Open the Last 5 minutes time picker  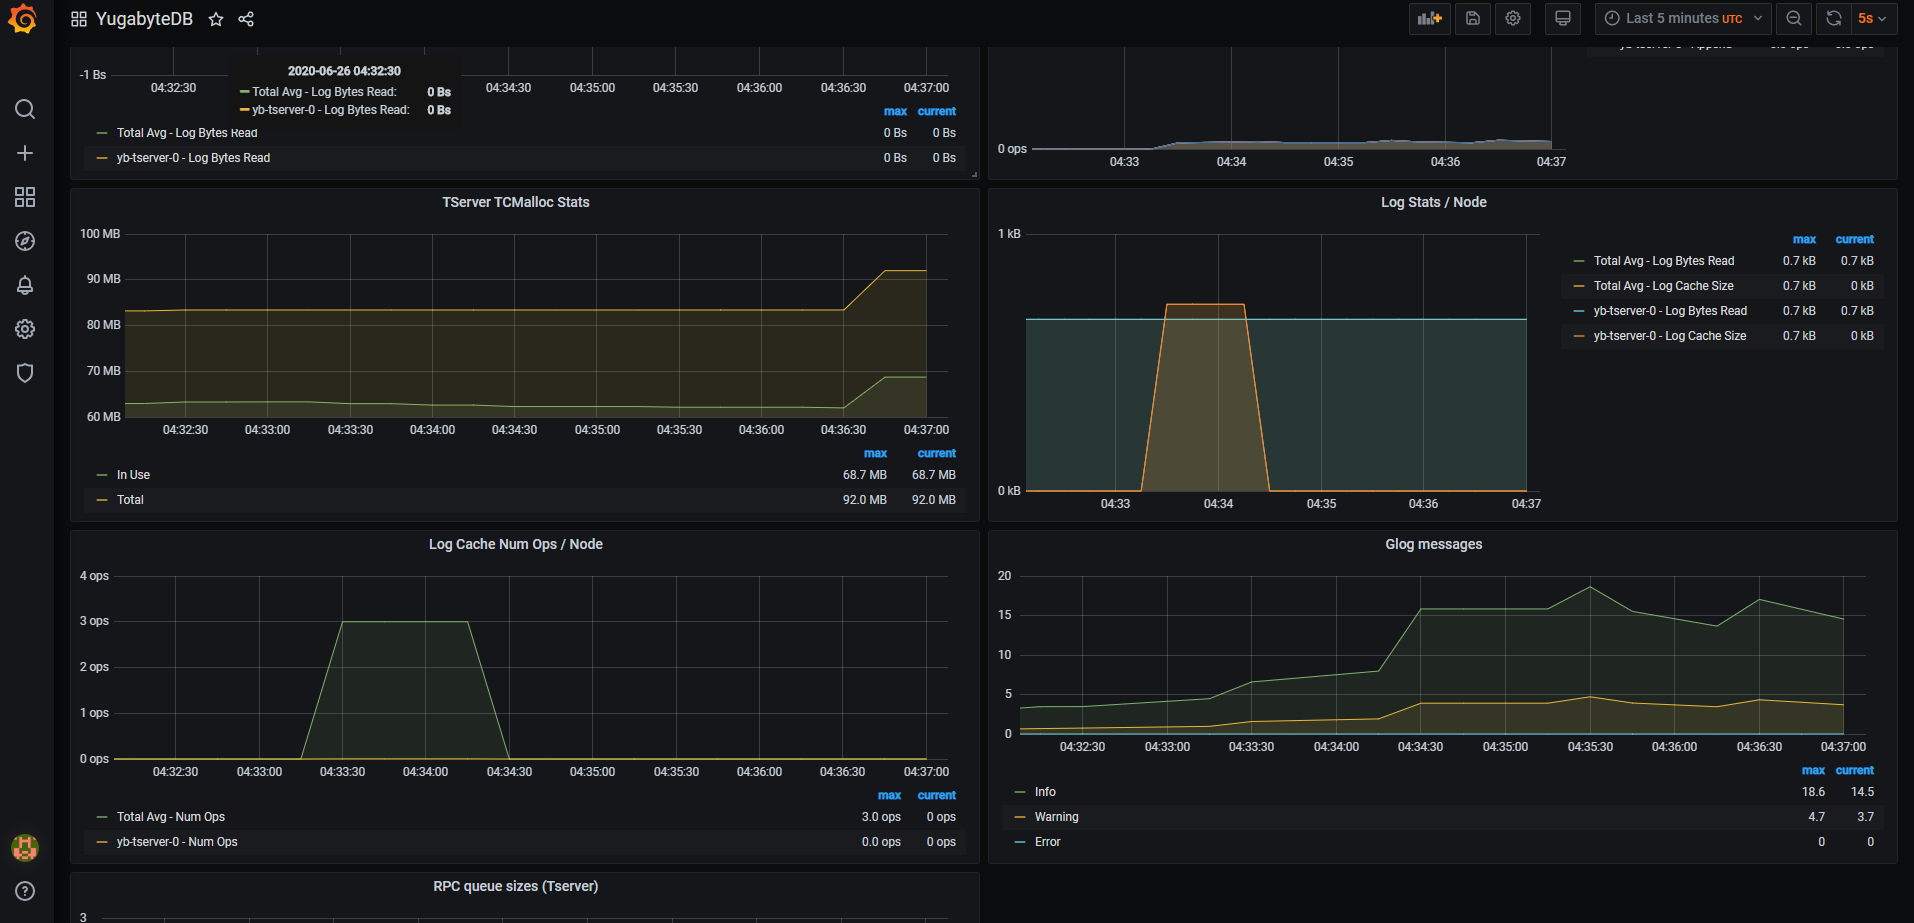(1683, 19)
